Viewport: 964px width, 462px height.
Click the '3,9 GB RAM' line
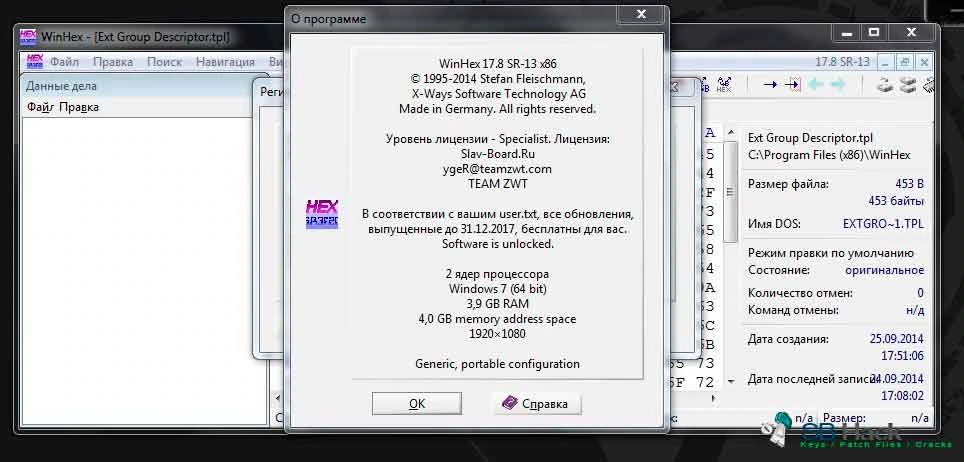click(497, 304)
